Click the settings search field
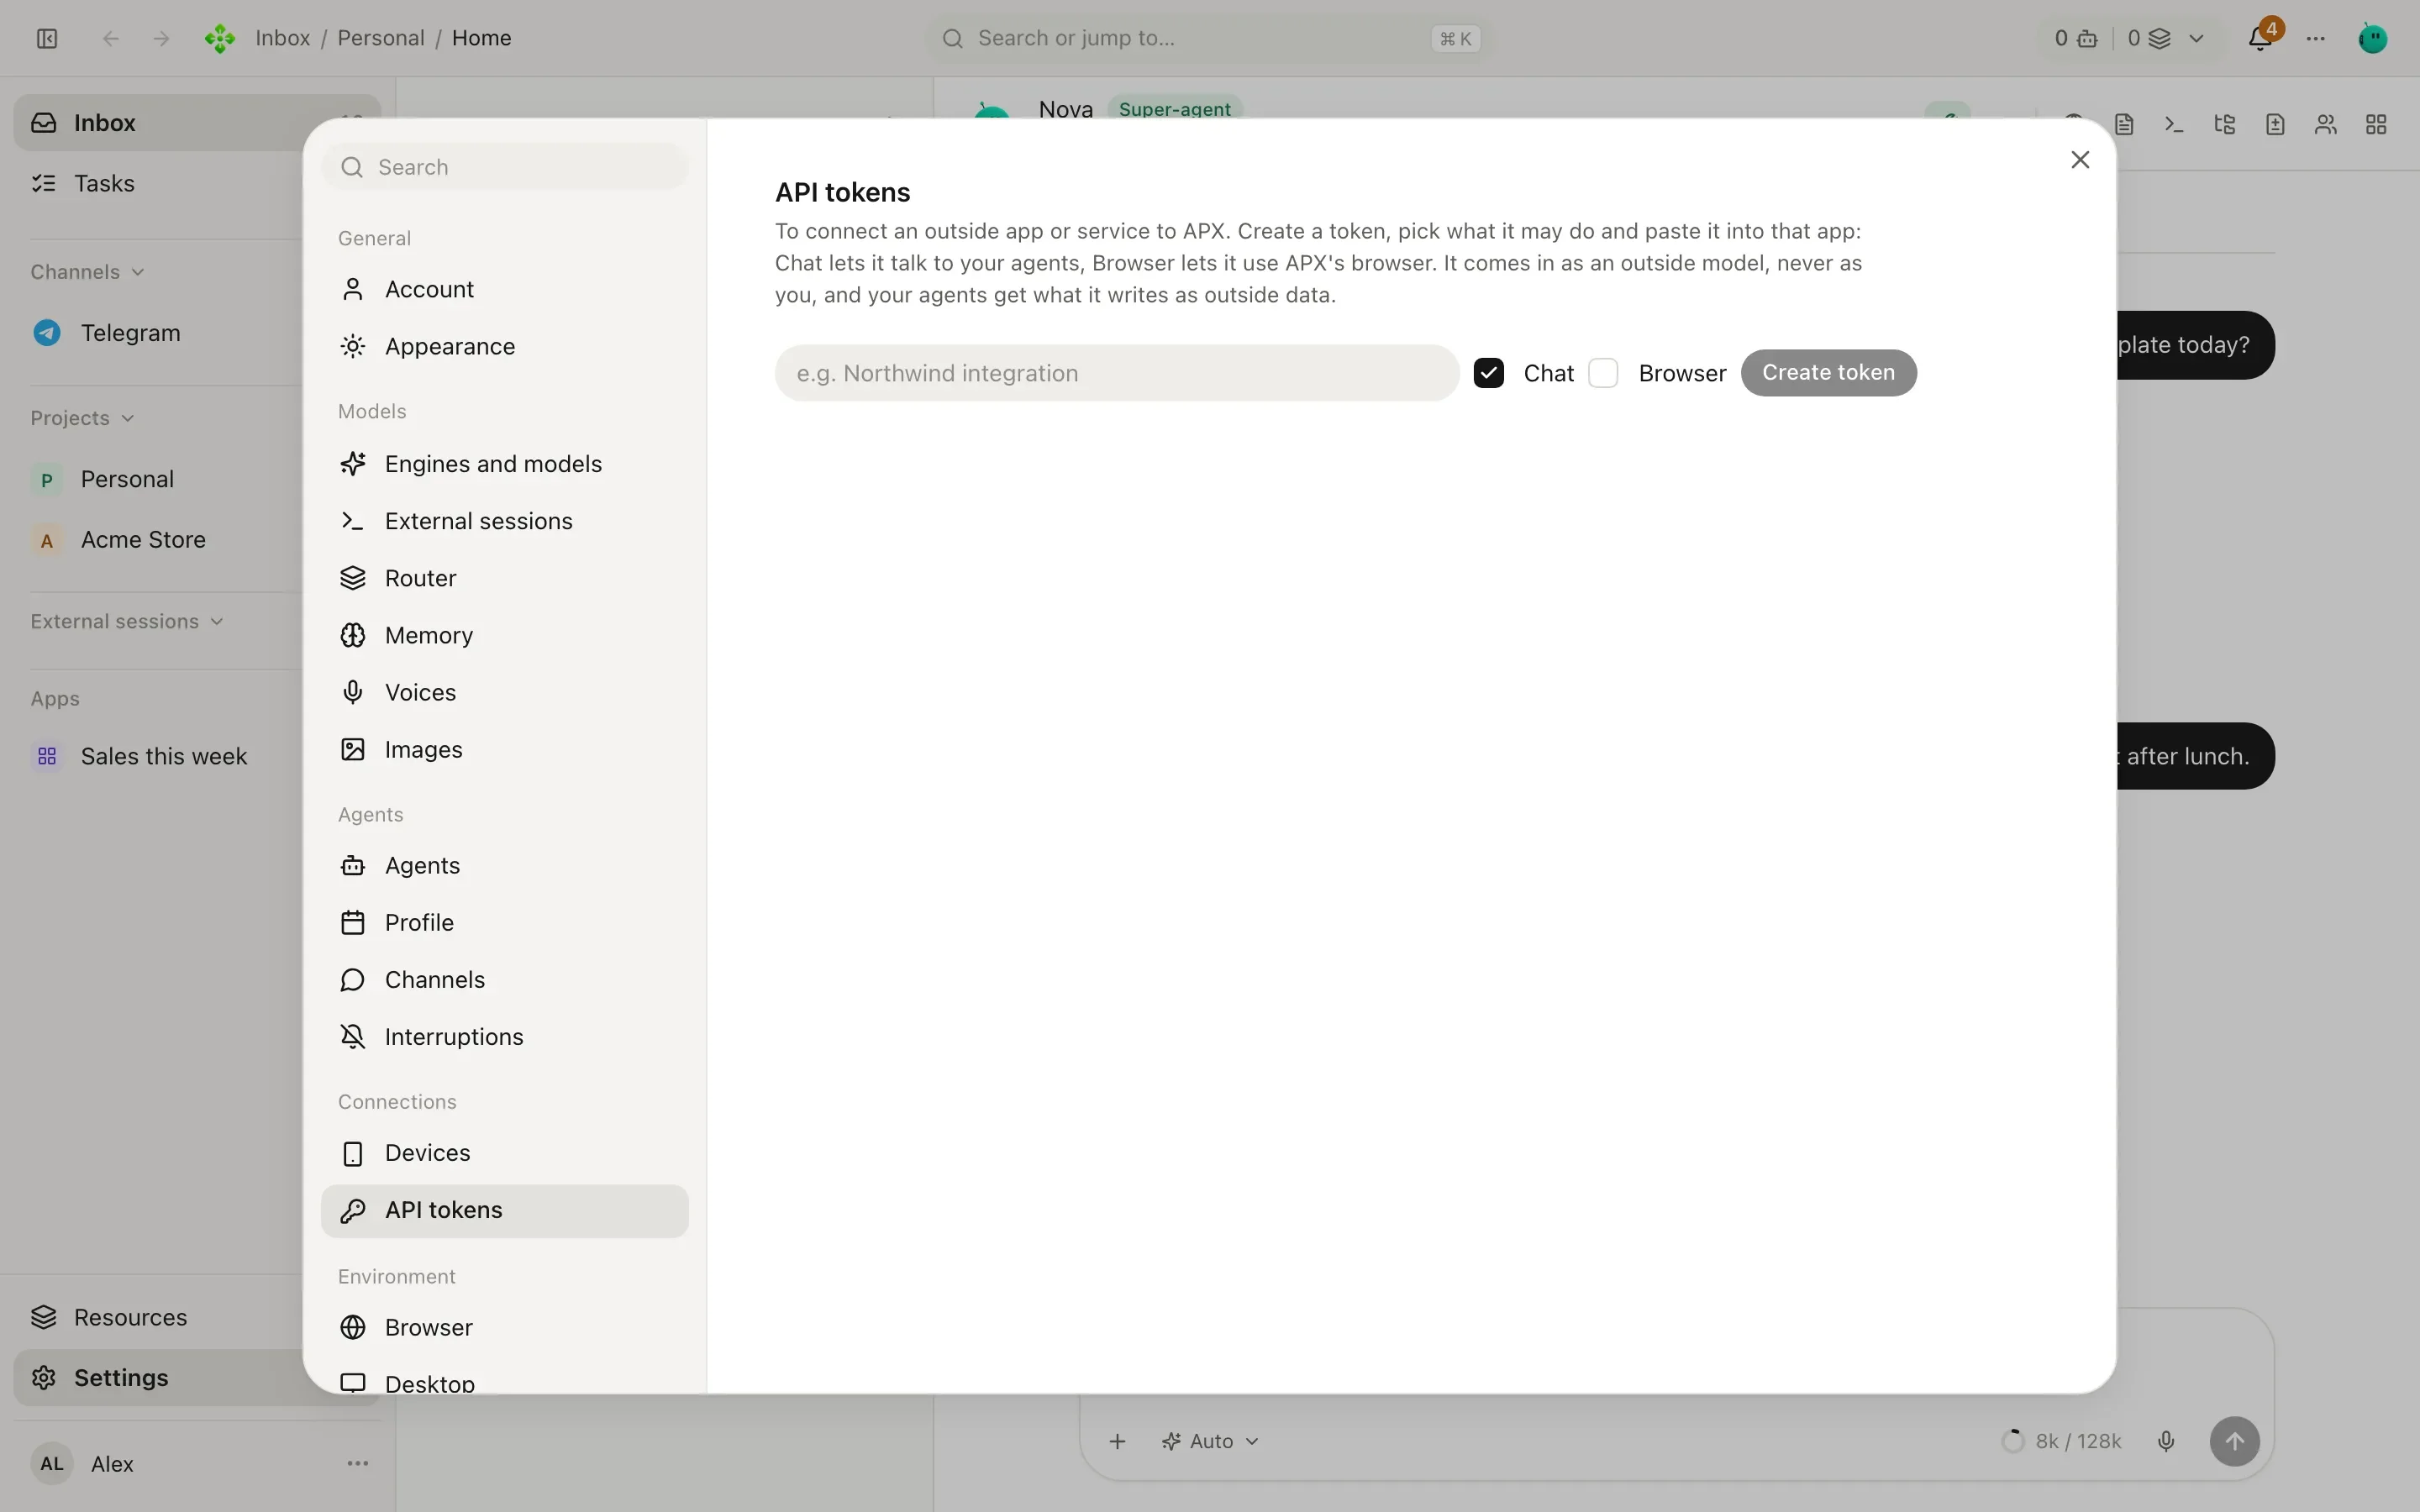 click(505, 167)
